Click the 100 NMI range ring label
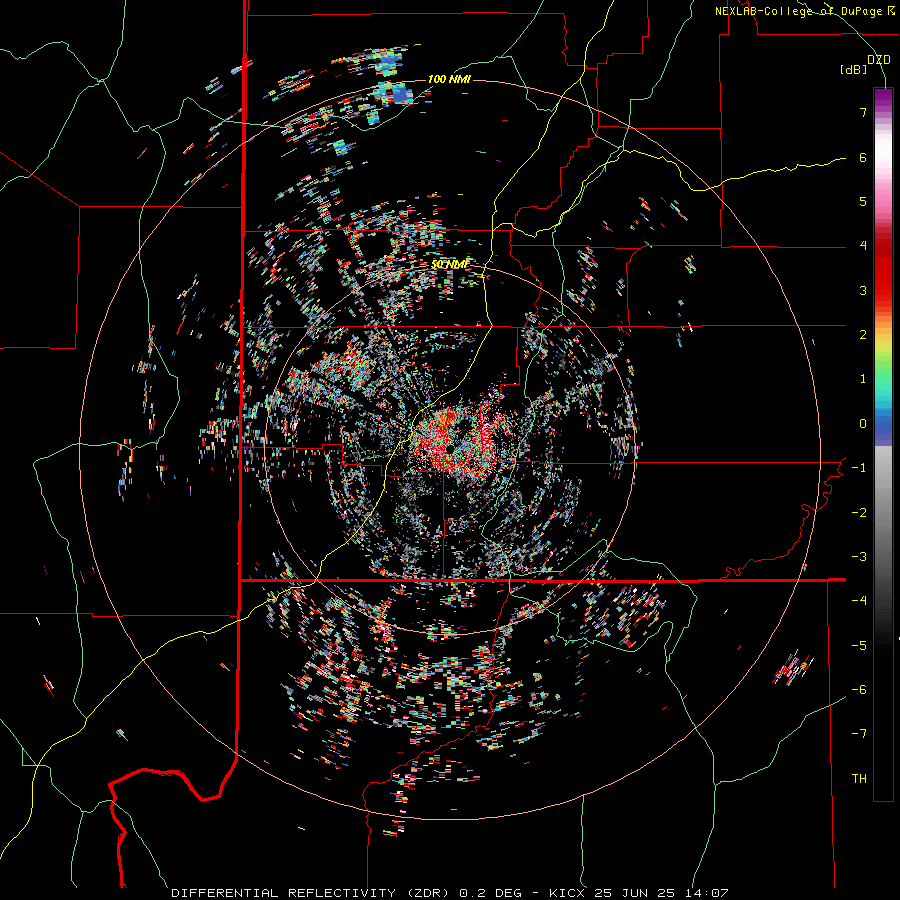The image size is (900, 900). coord(449,79)
